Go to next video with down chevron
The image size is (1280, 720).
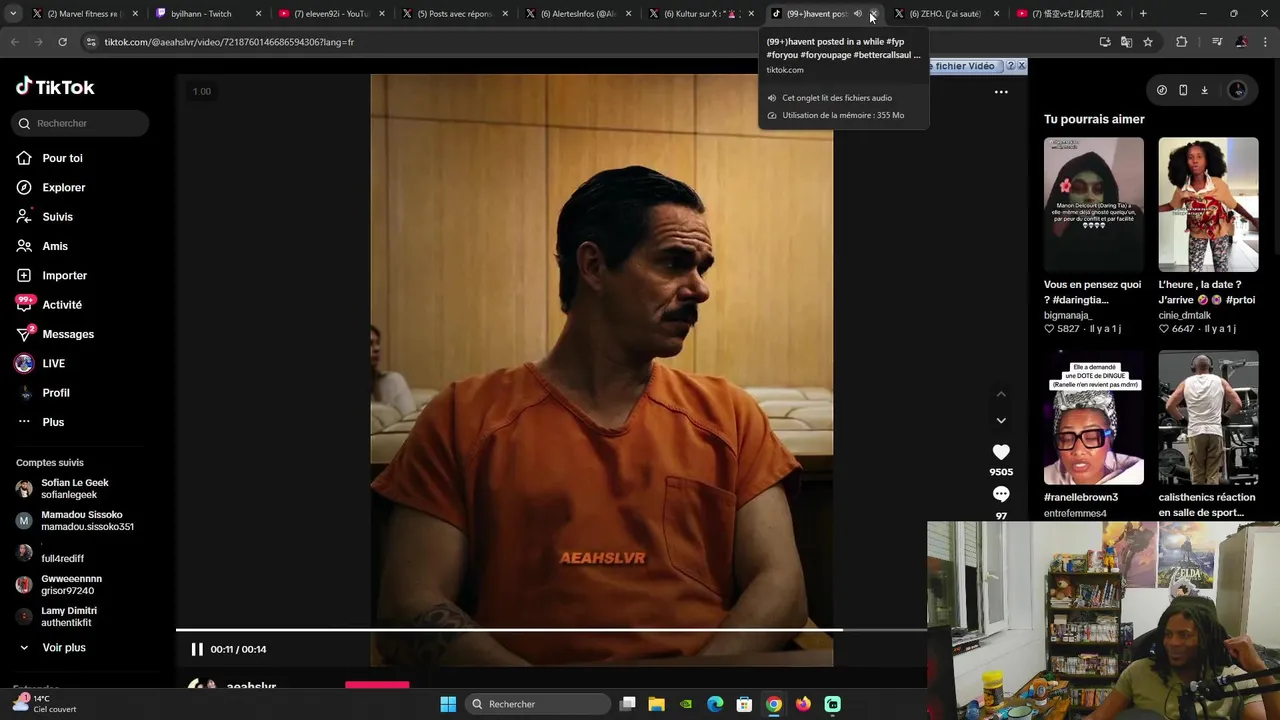(1001, 421)
